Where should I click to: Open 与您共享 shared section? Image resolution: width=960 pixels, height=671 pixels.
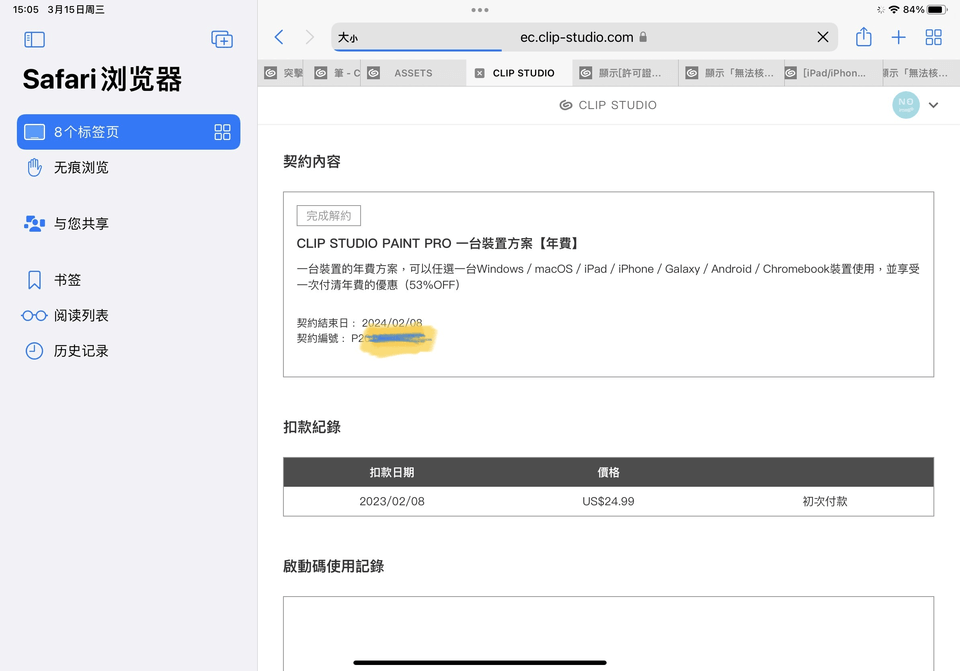[x=81, y=224]
